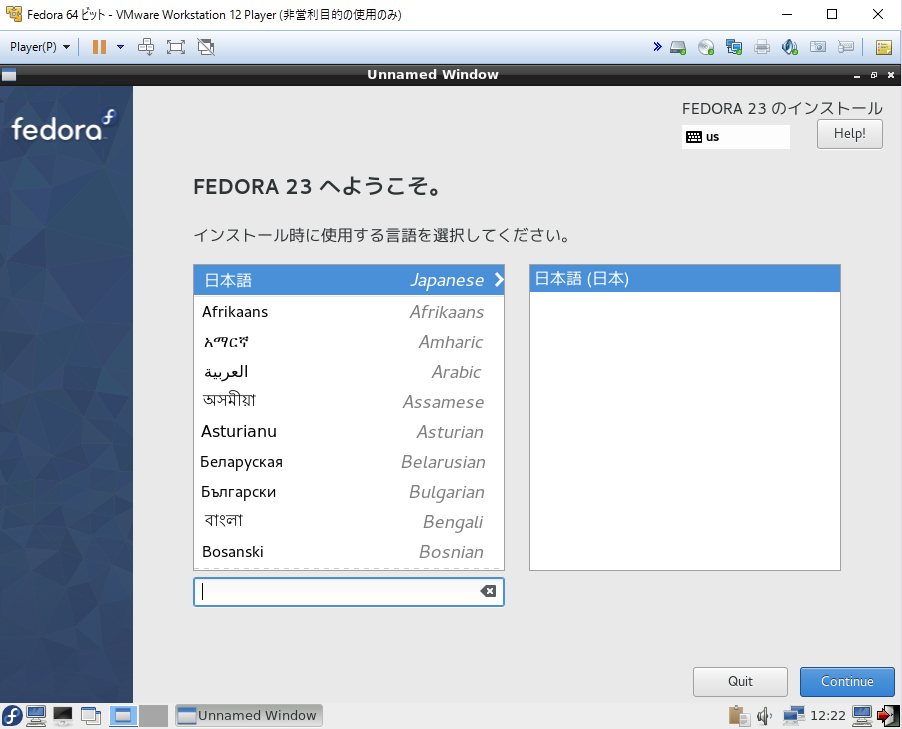Choose 日本語 (日本) locale in right list
902x729 pixels.
685,278
